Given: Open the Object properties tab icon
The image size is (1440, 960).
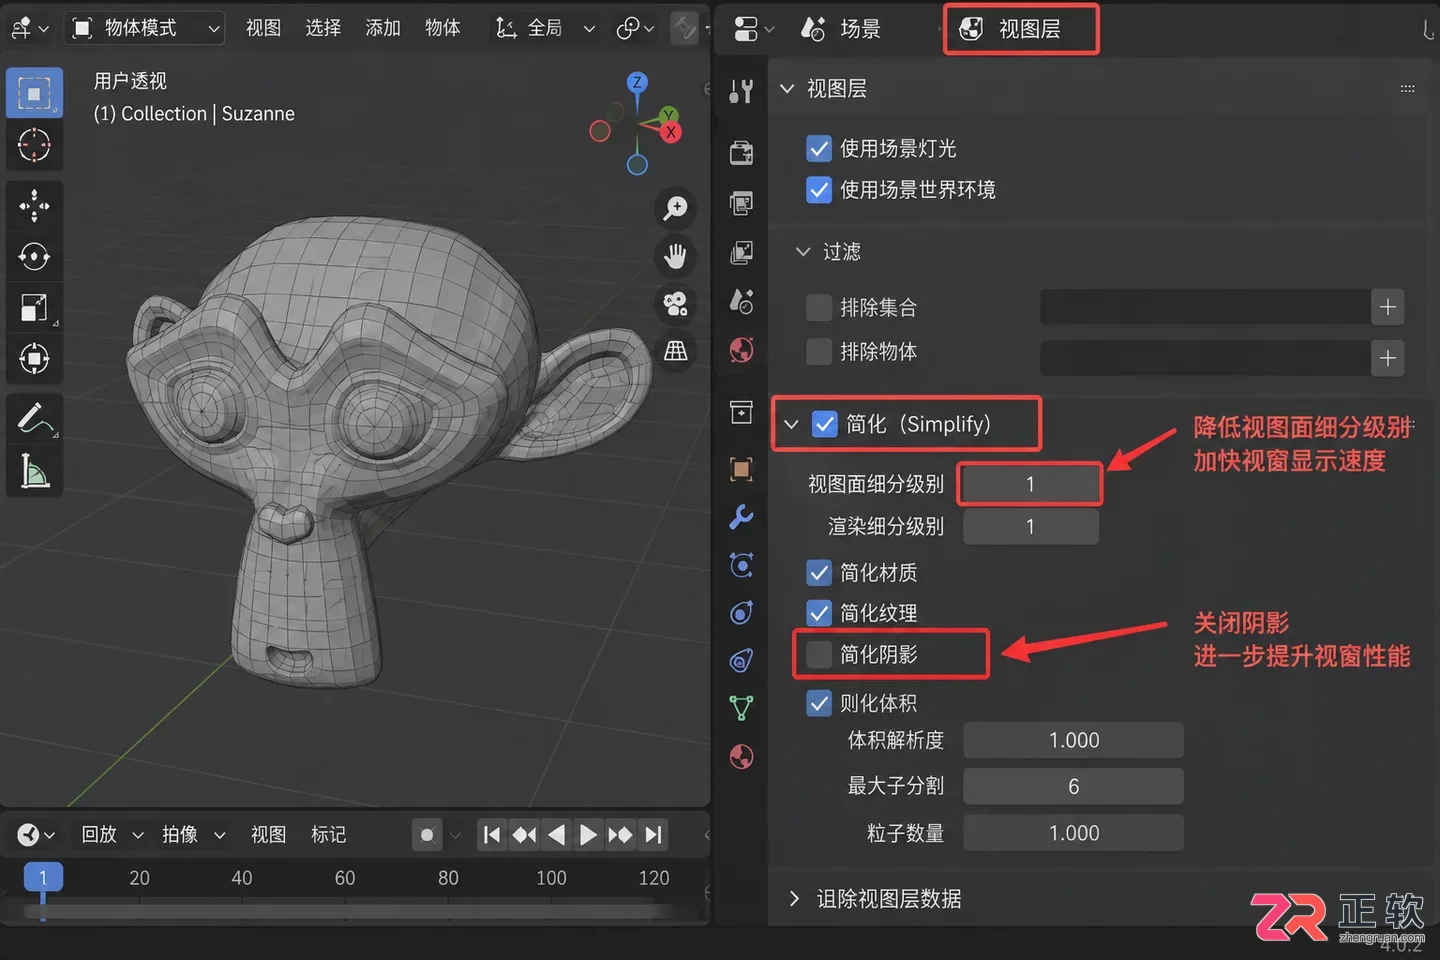Looking at the screenshot, I should [x=741, y=469].
